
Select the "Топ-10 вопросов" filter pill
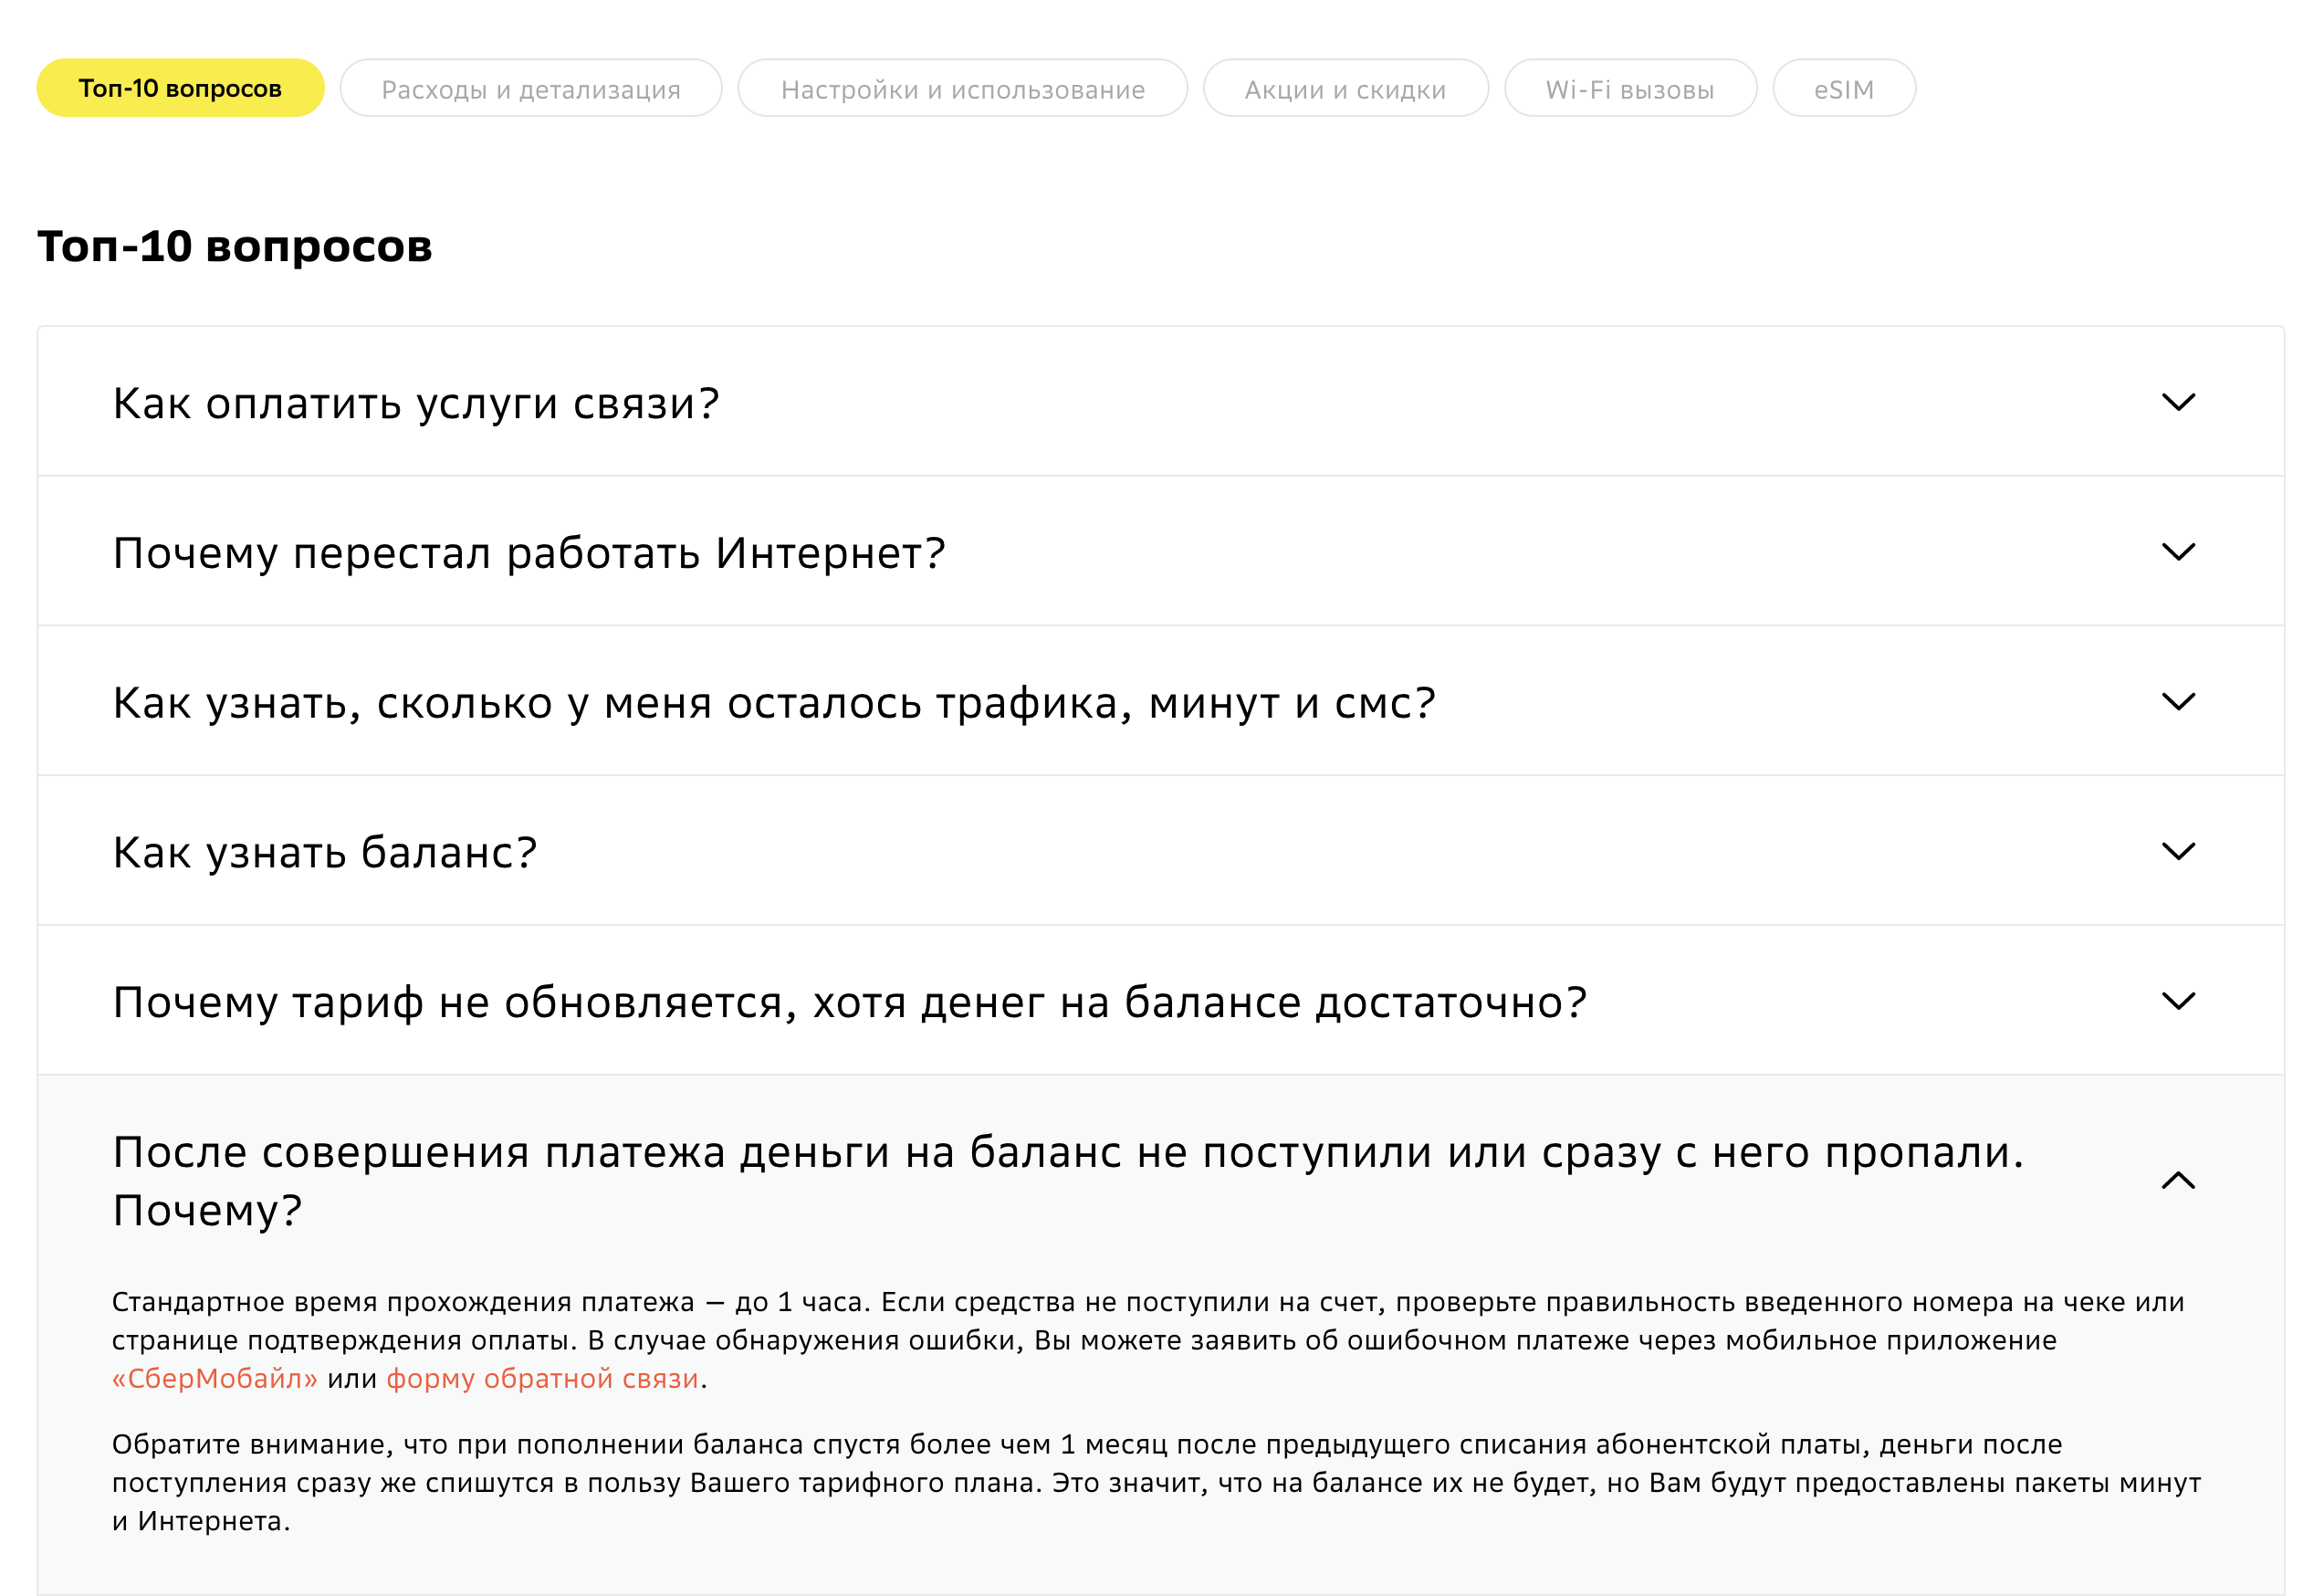(179, 88)
